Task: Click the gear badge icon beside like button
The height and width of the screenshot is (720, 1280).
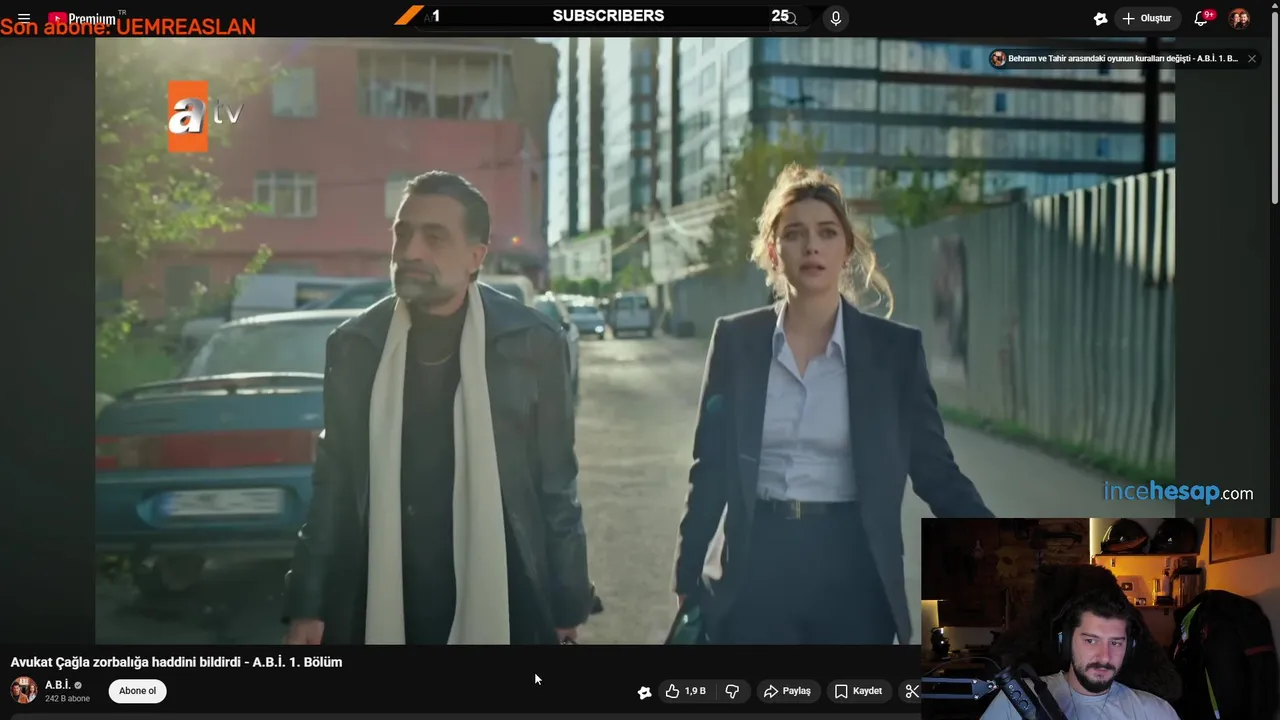Action: click(x=645, y=692)
